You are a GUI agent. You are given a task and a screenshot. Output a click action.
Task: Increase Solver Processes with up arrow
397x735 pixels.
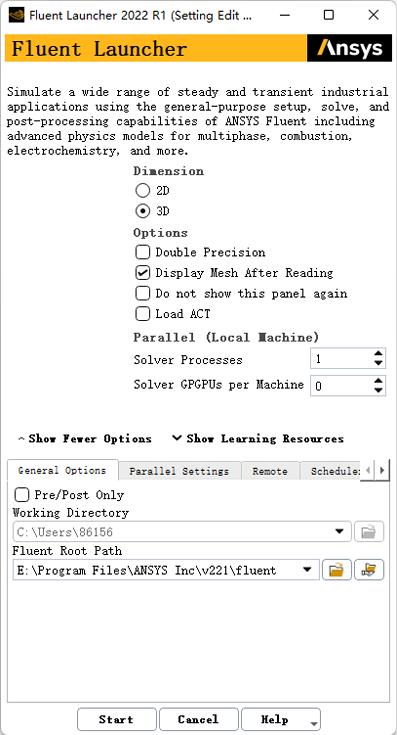pos(378,354)
